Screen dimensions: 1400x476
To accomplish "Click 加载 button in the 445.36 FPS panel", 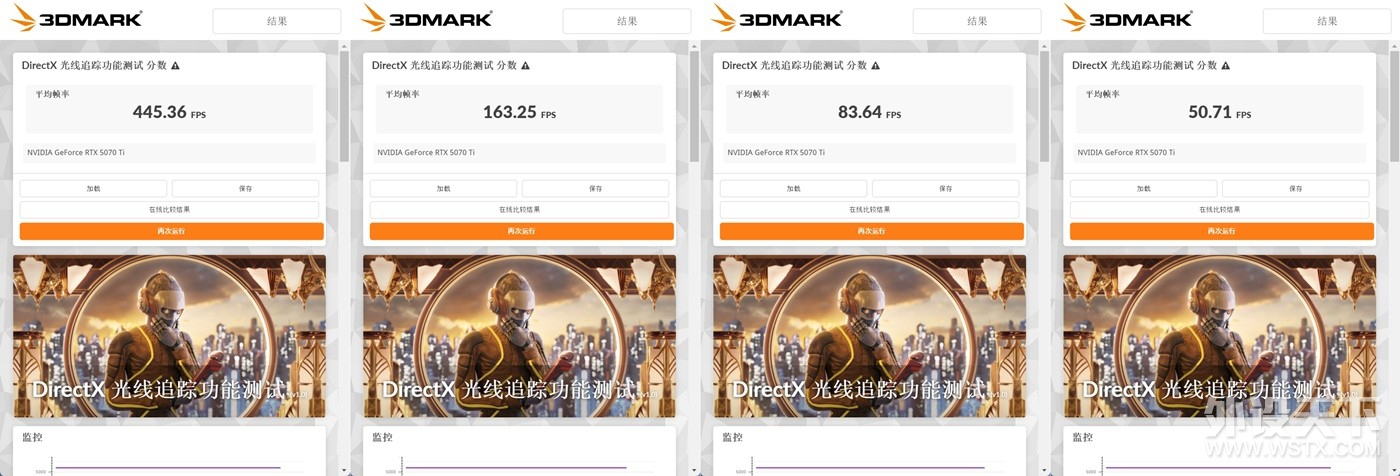I will click(93, 188).
